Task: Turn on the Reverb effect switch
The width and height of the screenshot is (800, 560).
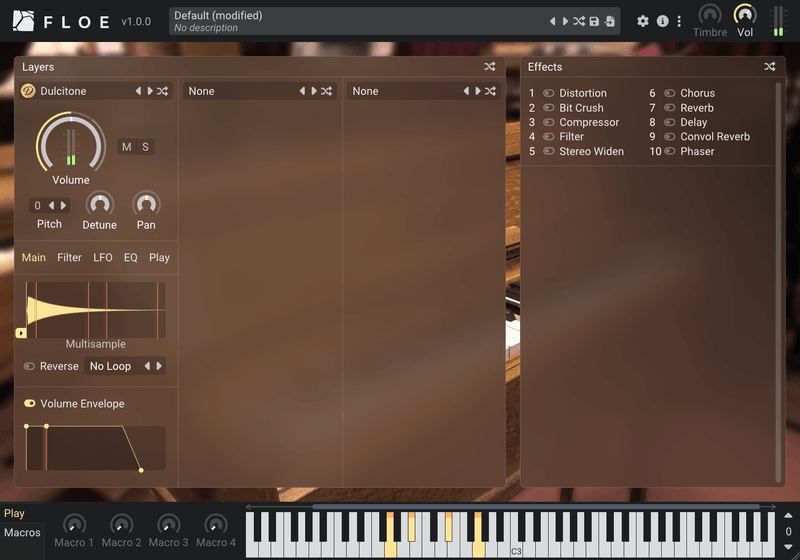Action: (670, 108)
